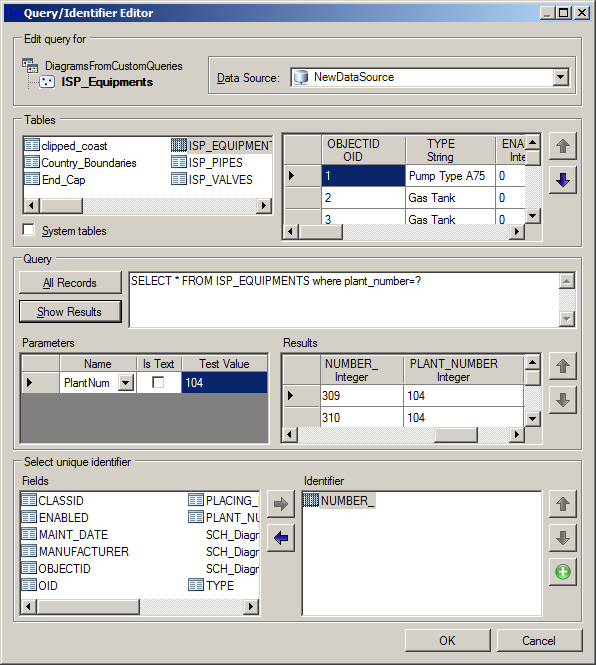Click Tables list scrollbar left arrow

point(31,206)
